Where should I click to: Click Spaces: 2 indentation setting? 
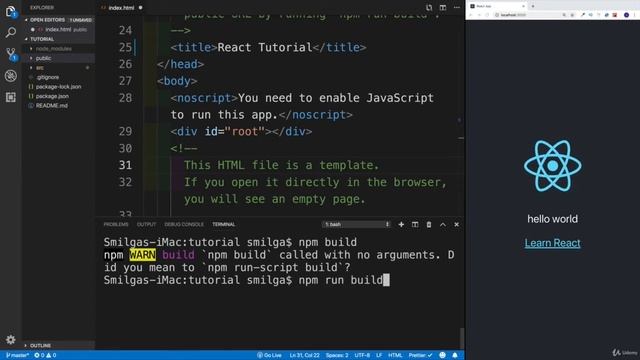337,356
